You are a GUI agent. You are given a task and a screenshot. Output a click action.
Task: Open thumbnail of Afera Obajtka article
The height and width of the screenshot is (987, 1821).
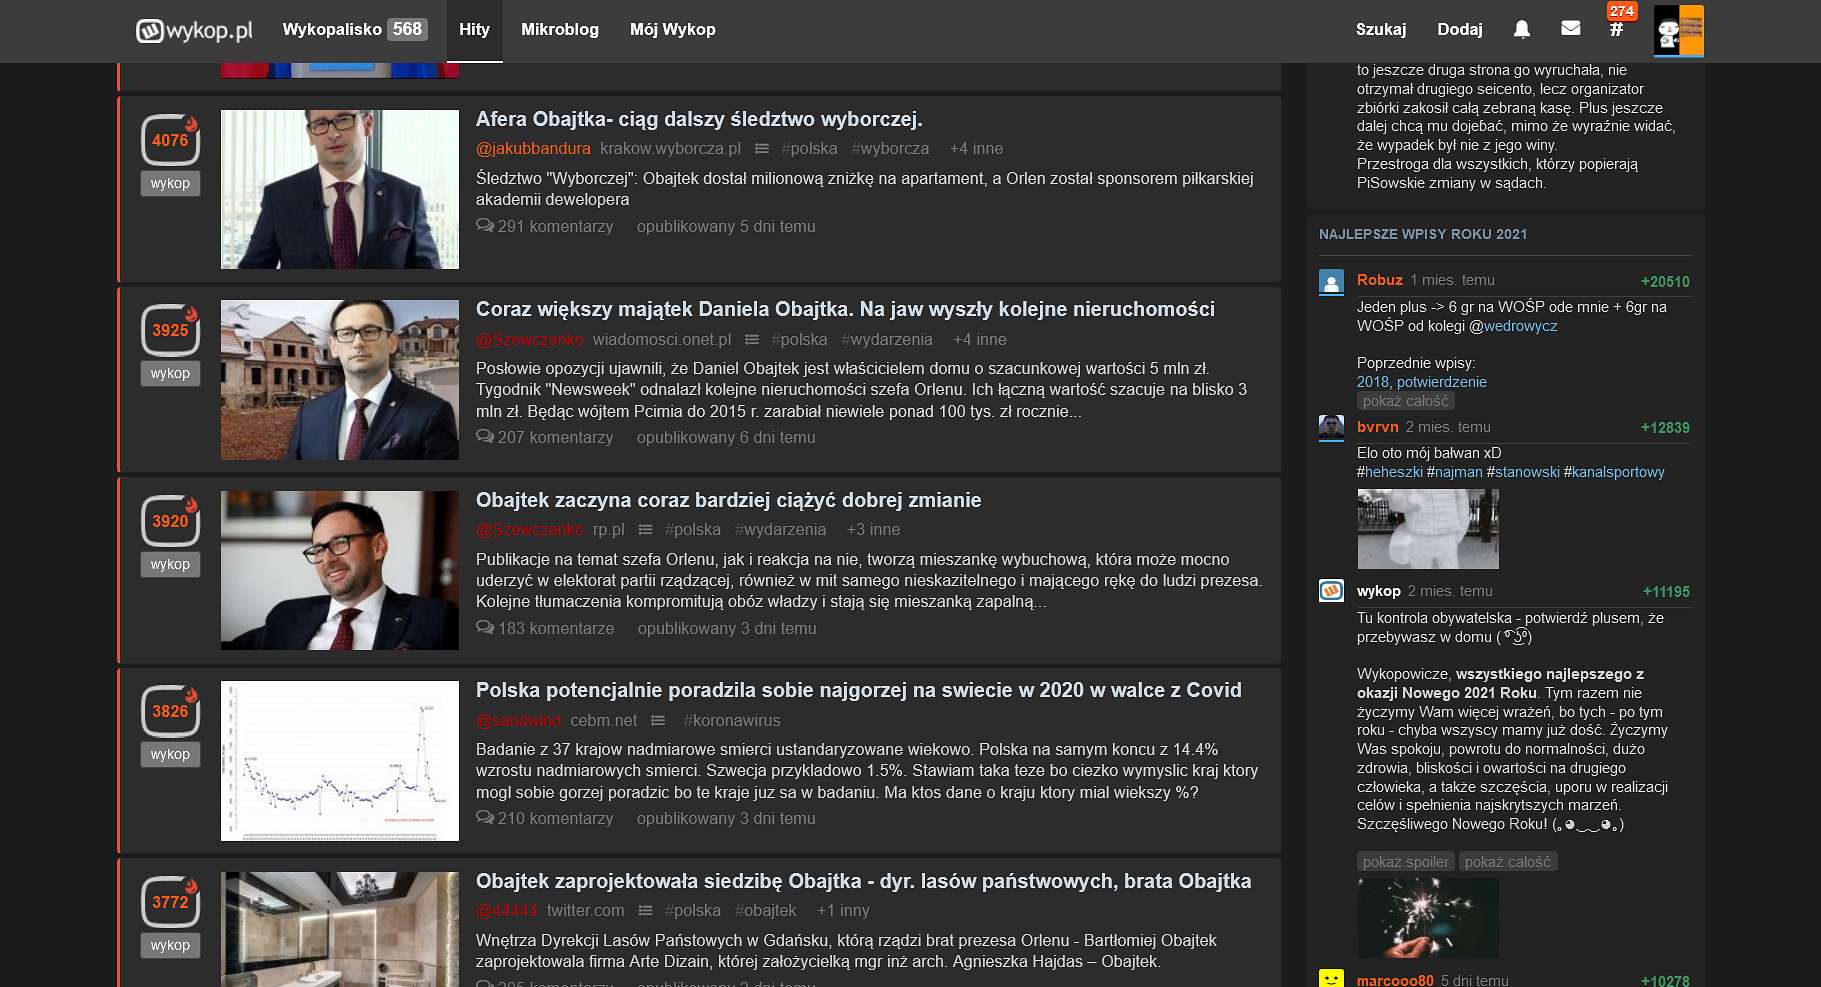pos(340,189)
